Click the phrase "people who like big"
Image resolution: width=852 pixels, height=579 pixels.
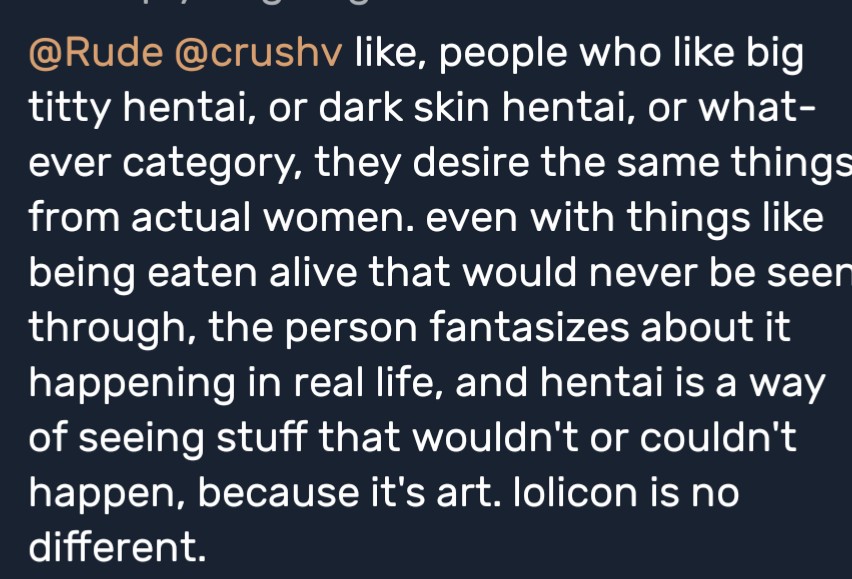point(622,53)
